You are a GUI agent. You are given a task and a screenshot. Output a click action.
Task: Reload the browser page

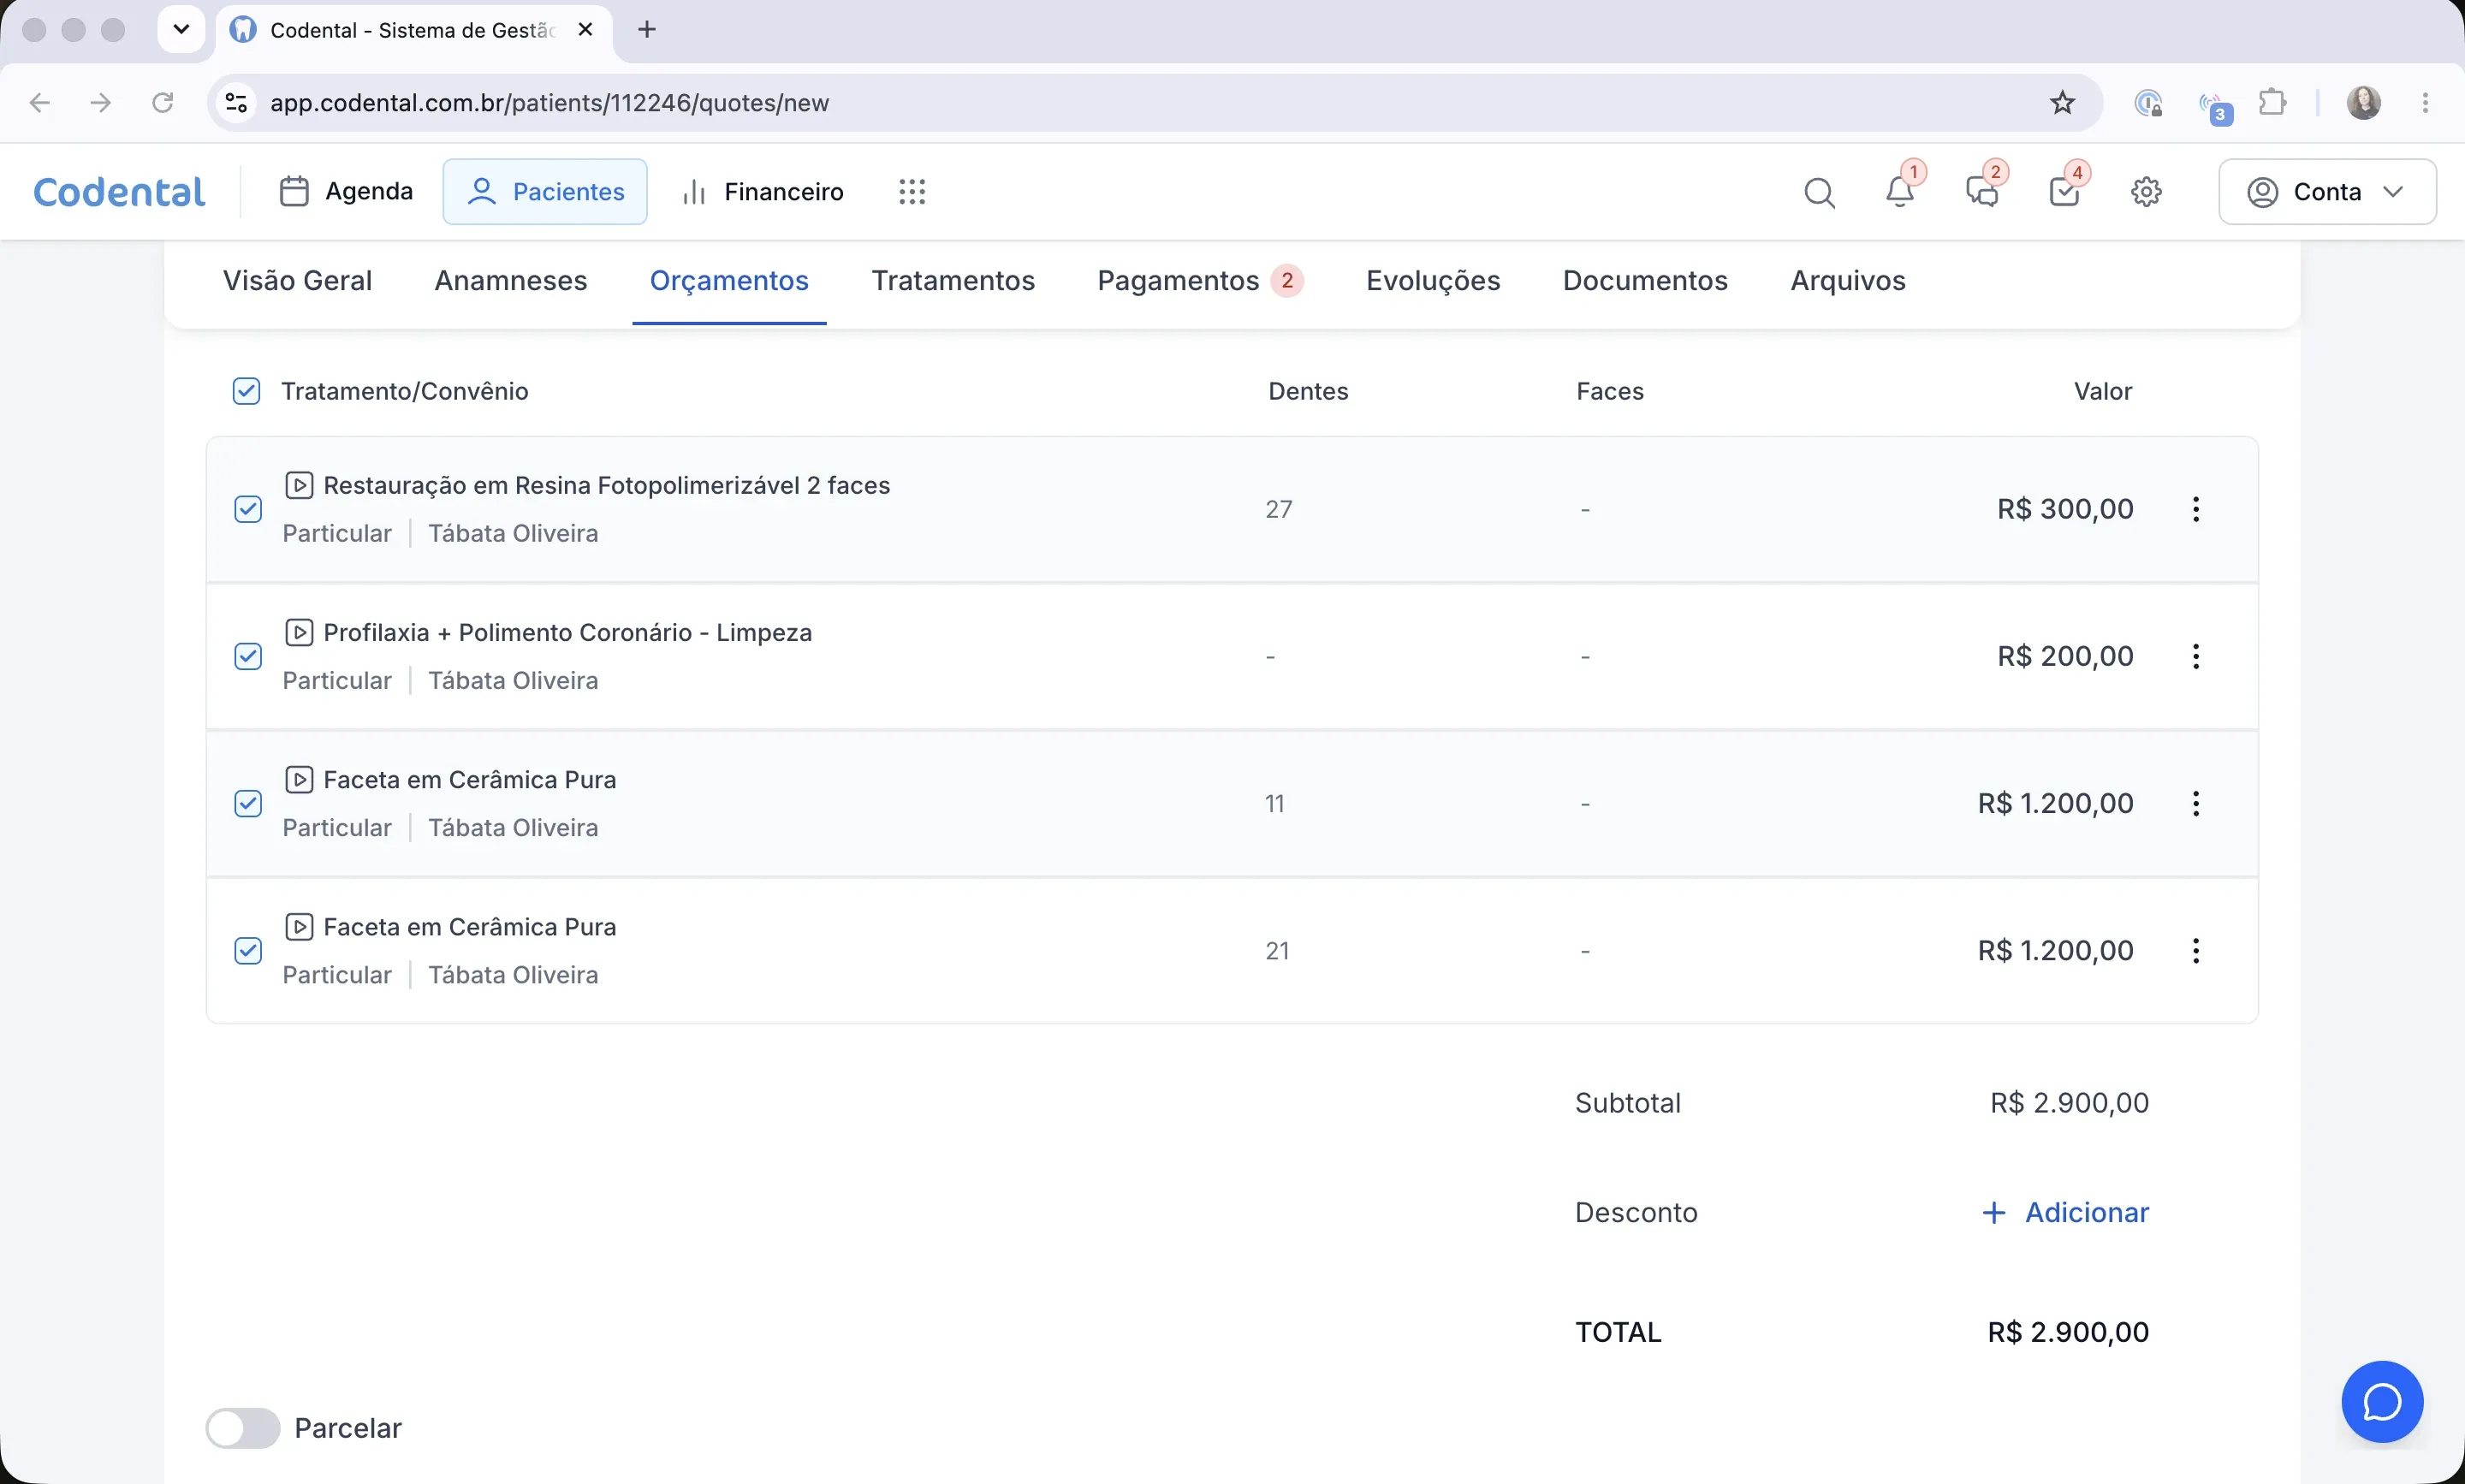tap(162, 102)
